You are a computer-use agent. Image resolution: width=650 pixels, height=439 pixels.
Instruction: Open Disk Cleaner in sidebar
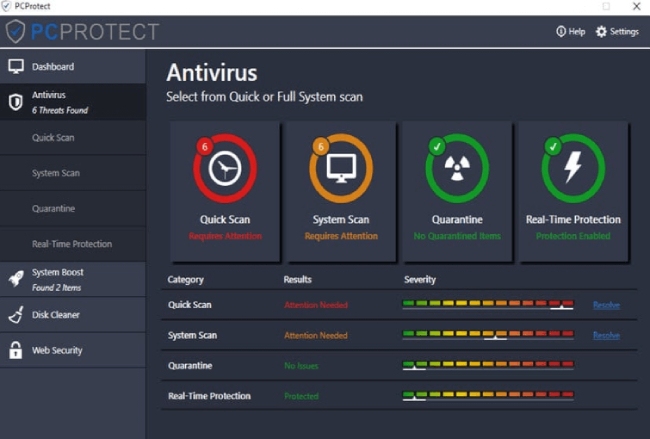(73, 315)
